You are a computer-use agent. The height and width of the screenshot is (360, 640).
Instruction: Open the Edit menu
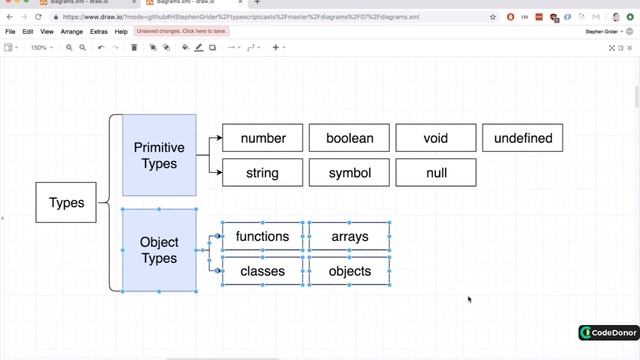point(28,31)
